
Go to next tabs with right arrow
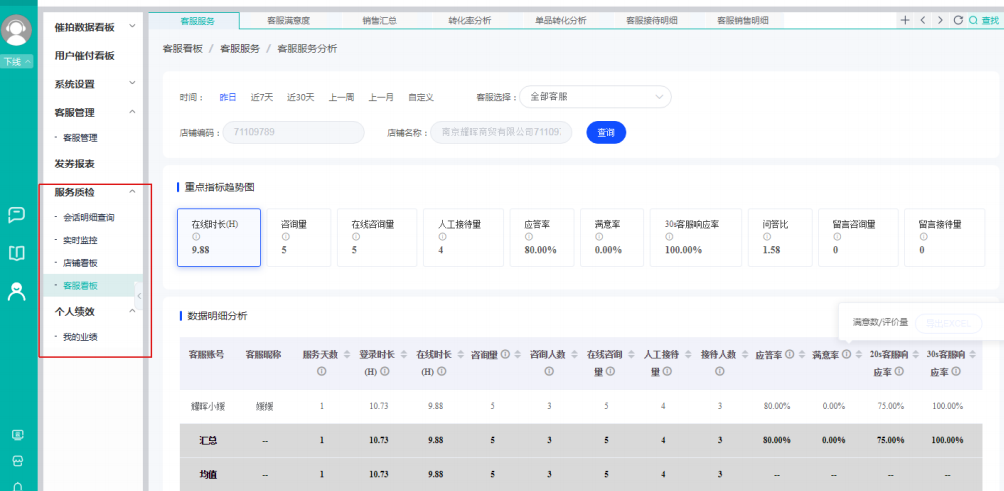(940, 20)
